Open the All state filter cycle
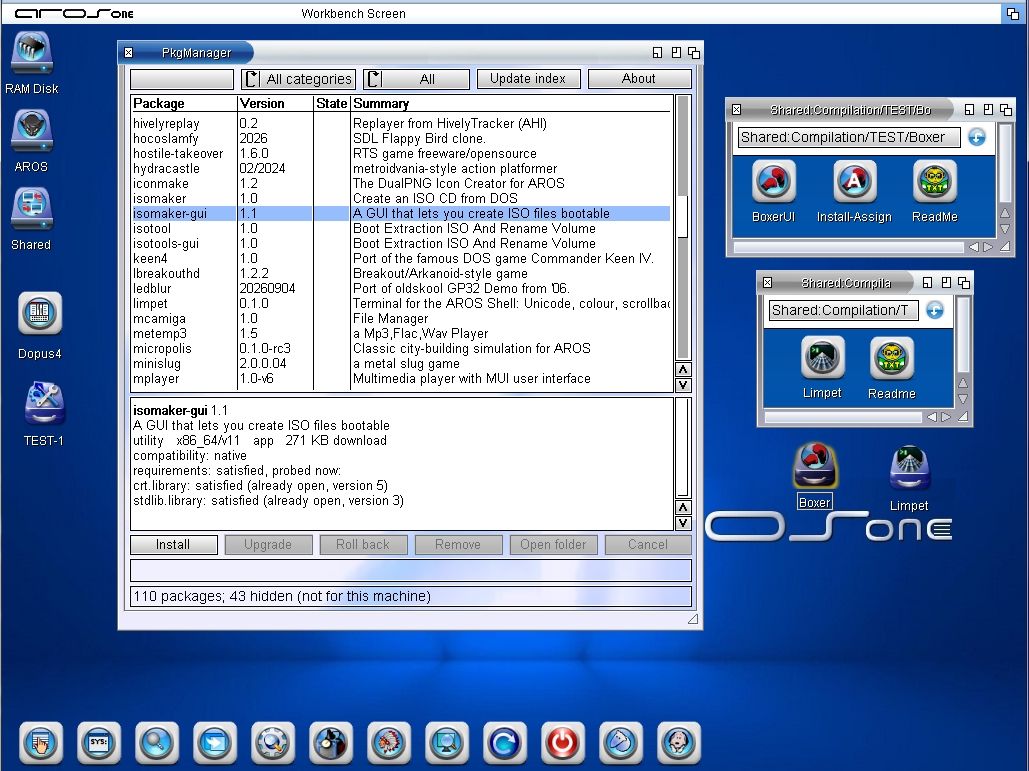This screenshot has width=1029, height=771. pos(416,79)
